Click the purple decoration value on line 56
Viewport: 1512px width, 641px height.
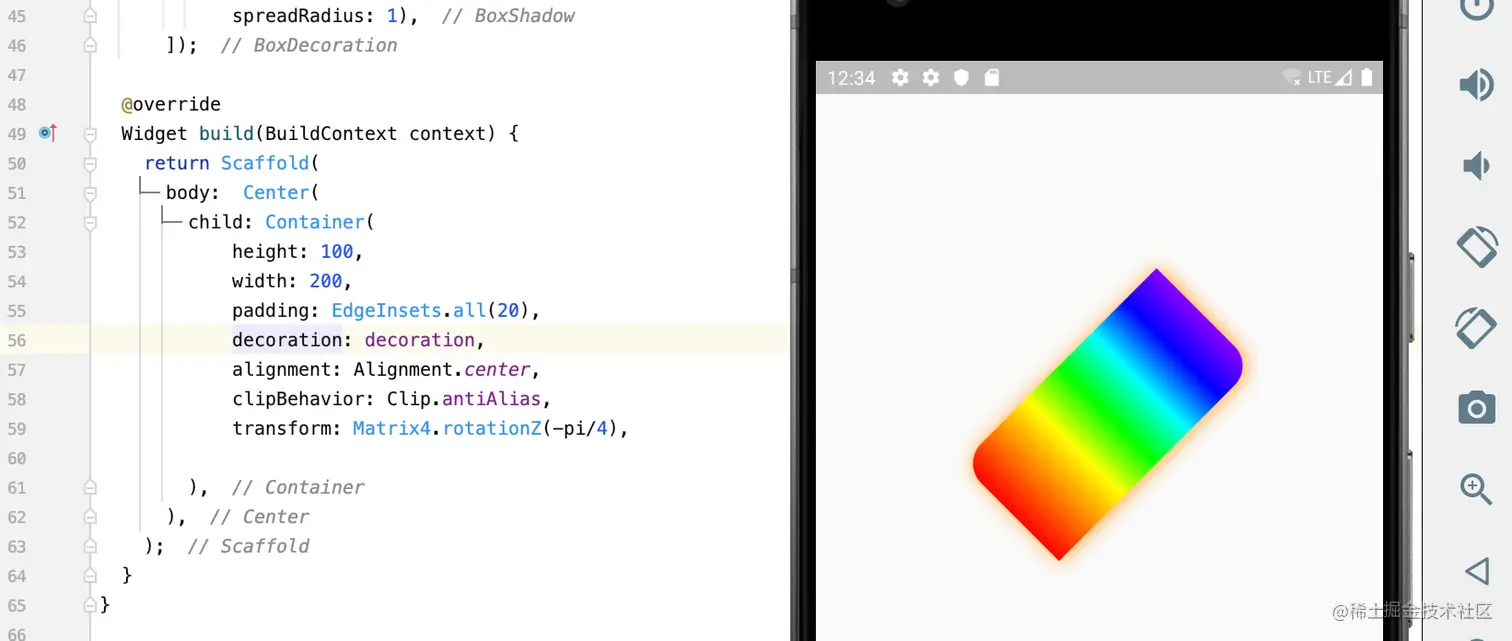tap(419, 340)
